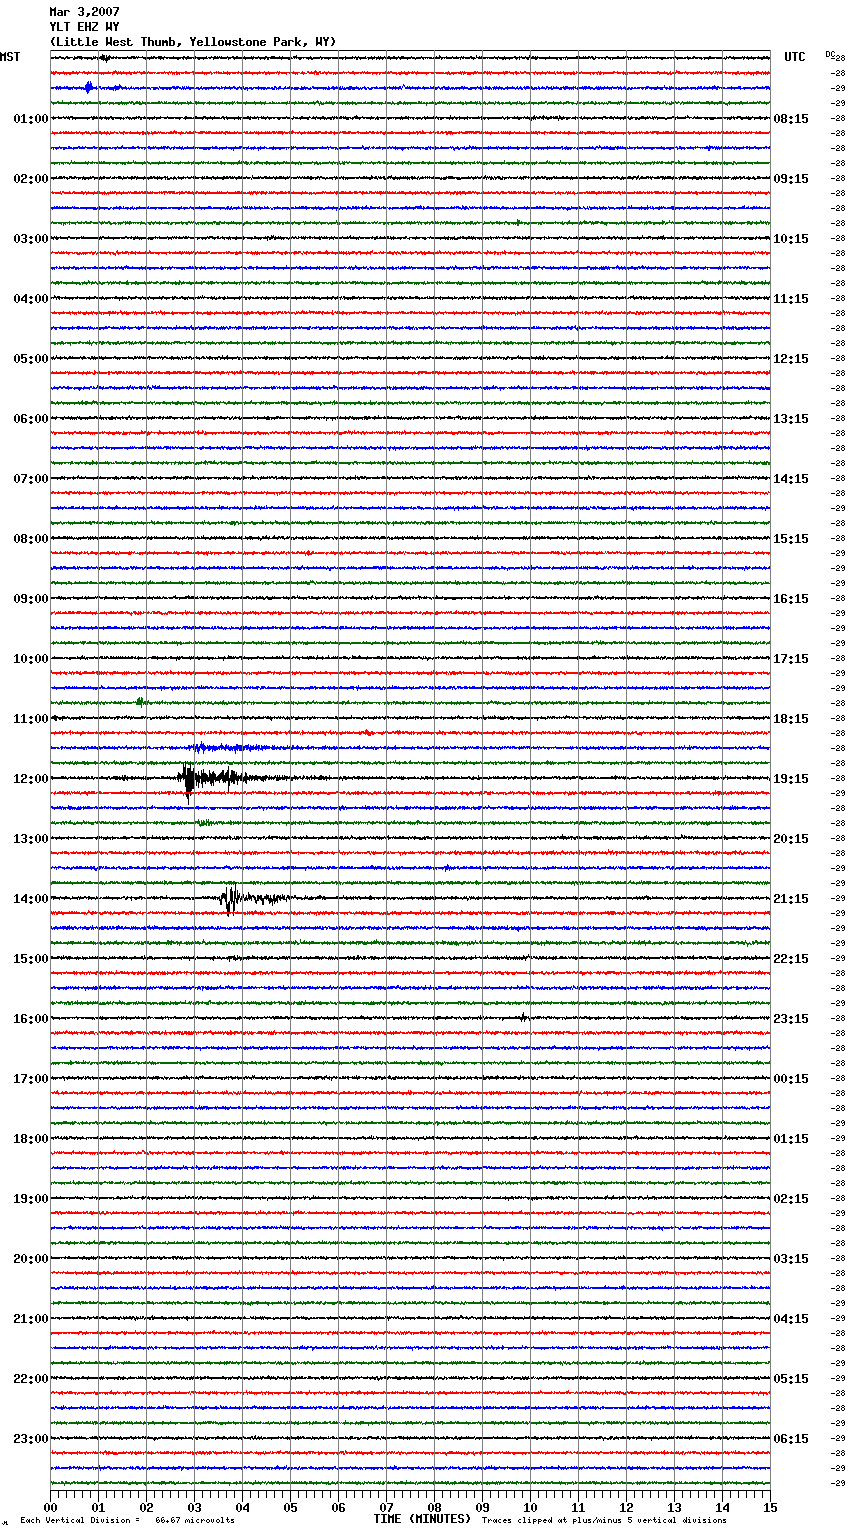Viewport: 850px width, 1534px height.
Task: Click the 08:15 UTC time label
Action: pos(791,119)
